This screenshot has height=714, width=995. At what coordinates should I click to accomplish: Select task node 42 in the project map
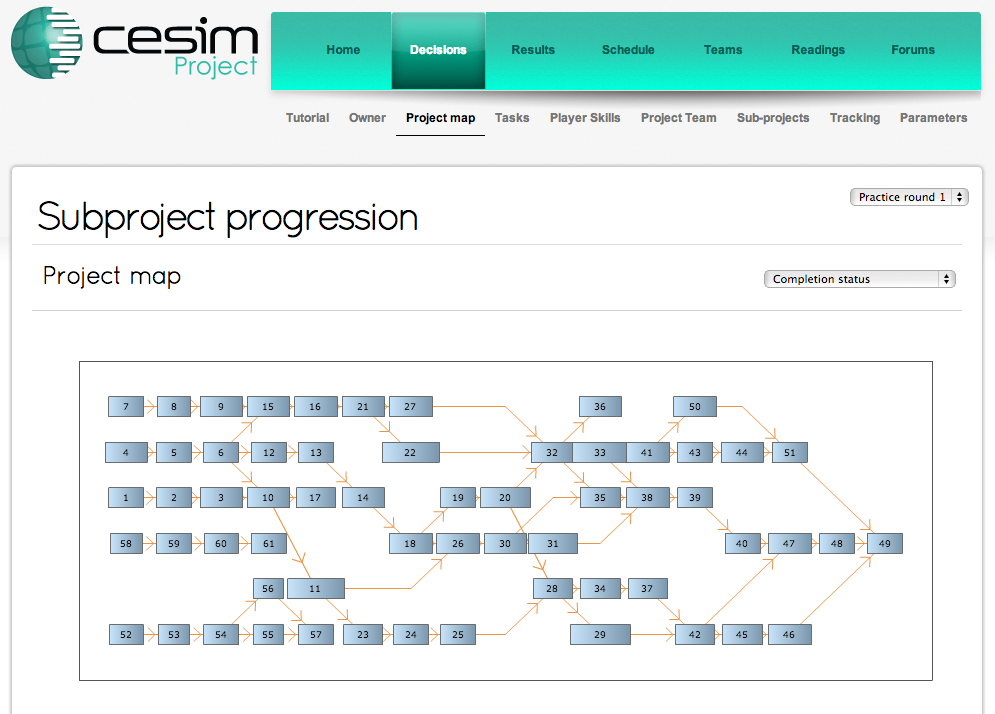[x=694, y=634]
